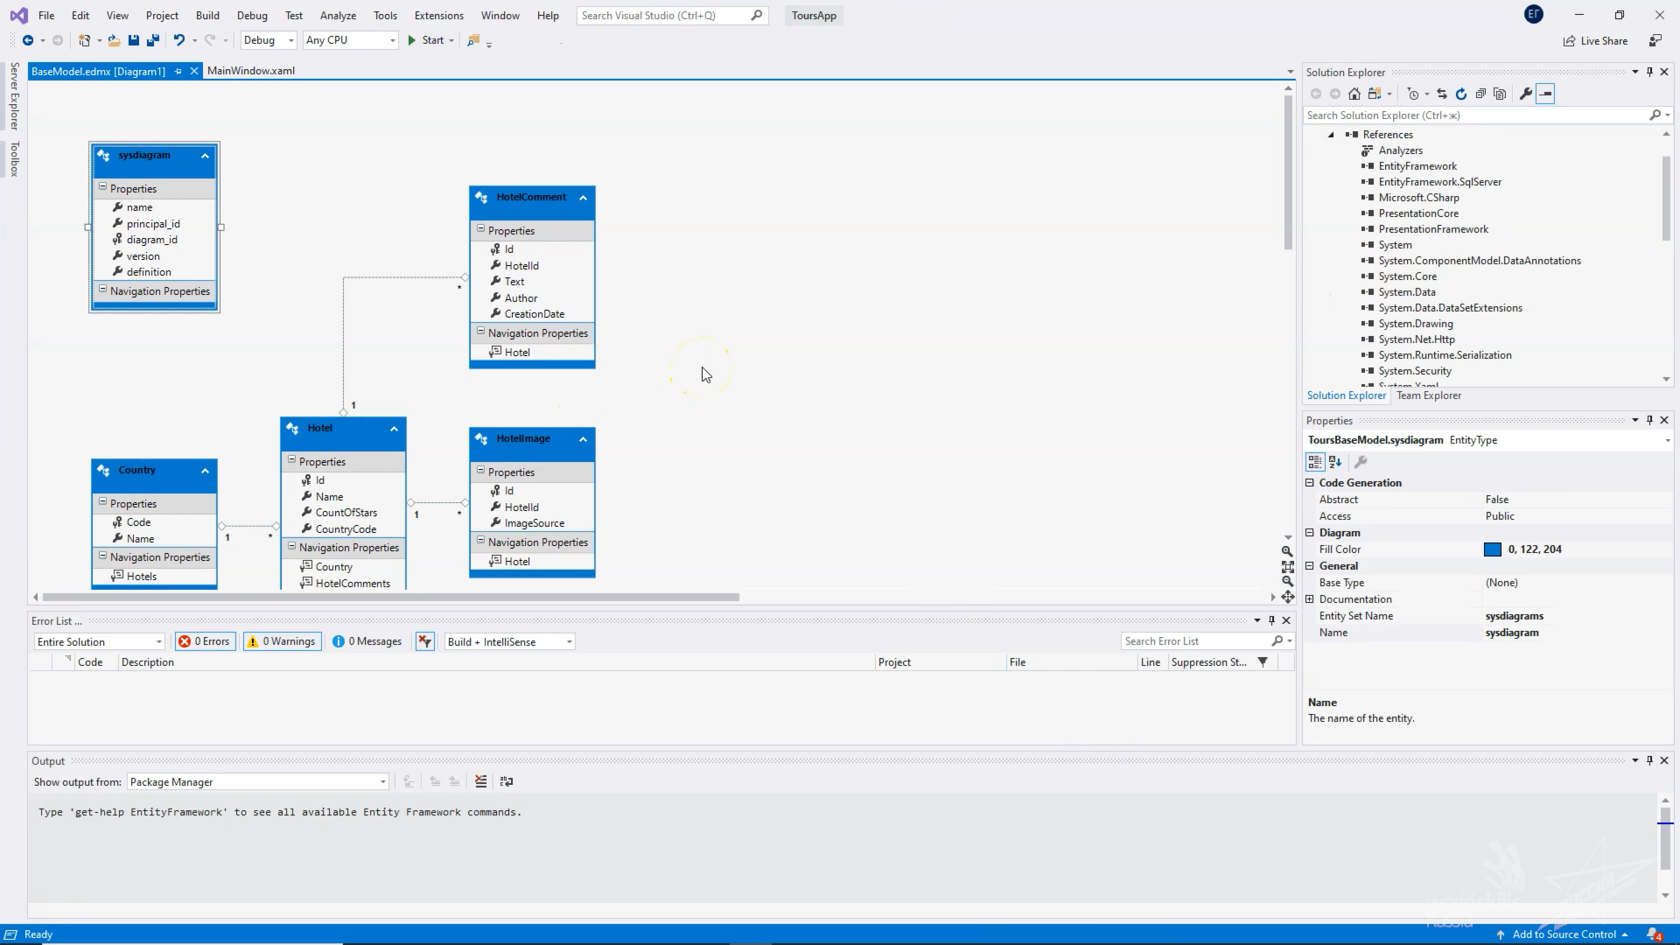The width and height of the screenshot is (1680, 945).
Task: Click the diagram thumbnail pan icon
Action: [x=1288, y=597]
